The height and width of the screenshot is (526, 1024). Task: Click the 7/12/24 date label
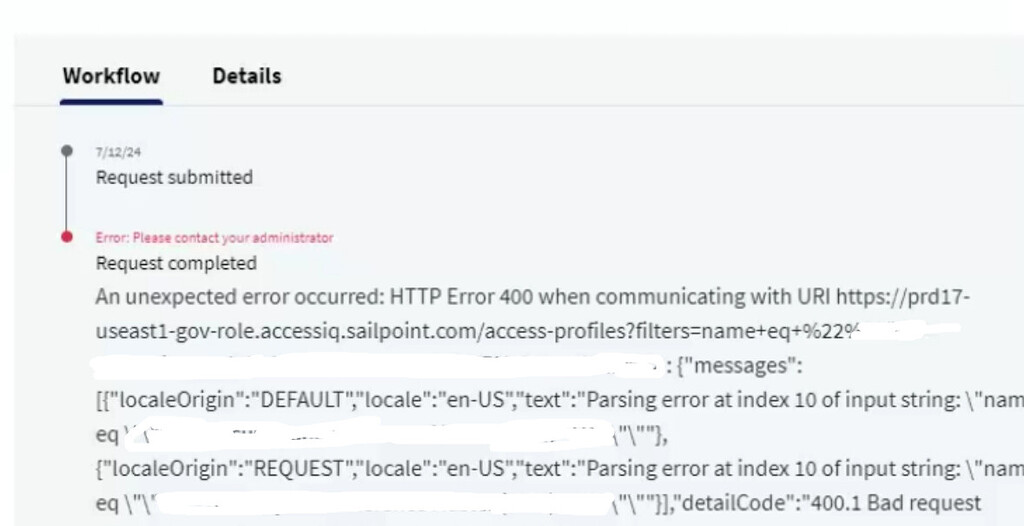(x=118, y=152)
